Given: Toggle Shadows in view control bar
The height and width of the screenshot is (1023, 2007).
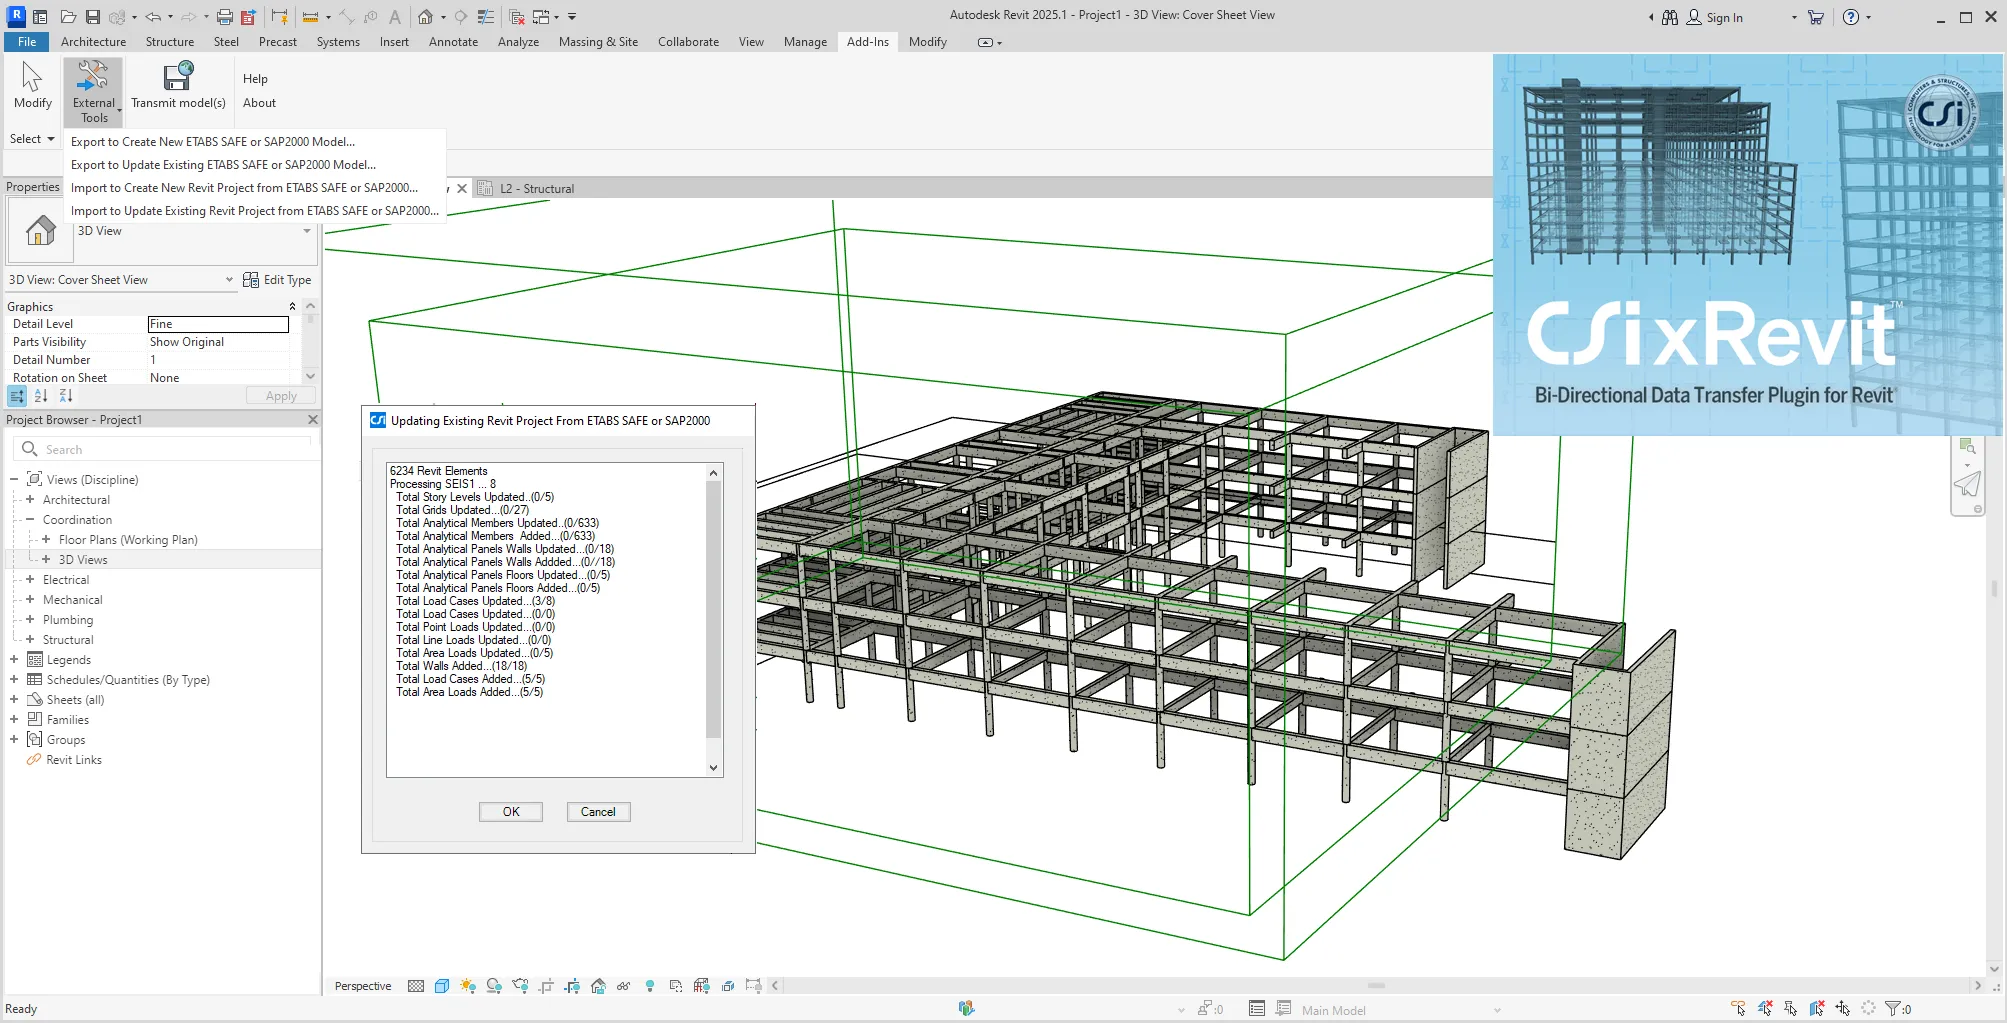Looking at the screenshot, I should coord(494,986).
